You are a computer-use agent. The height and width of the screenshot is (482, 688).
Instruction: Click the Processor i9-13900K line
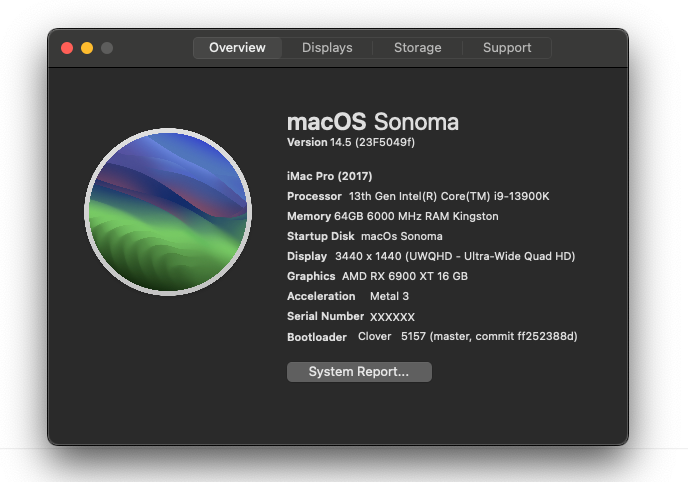(x=418, y=196)
